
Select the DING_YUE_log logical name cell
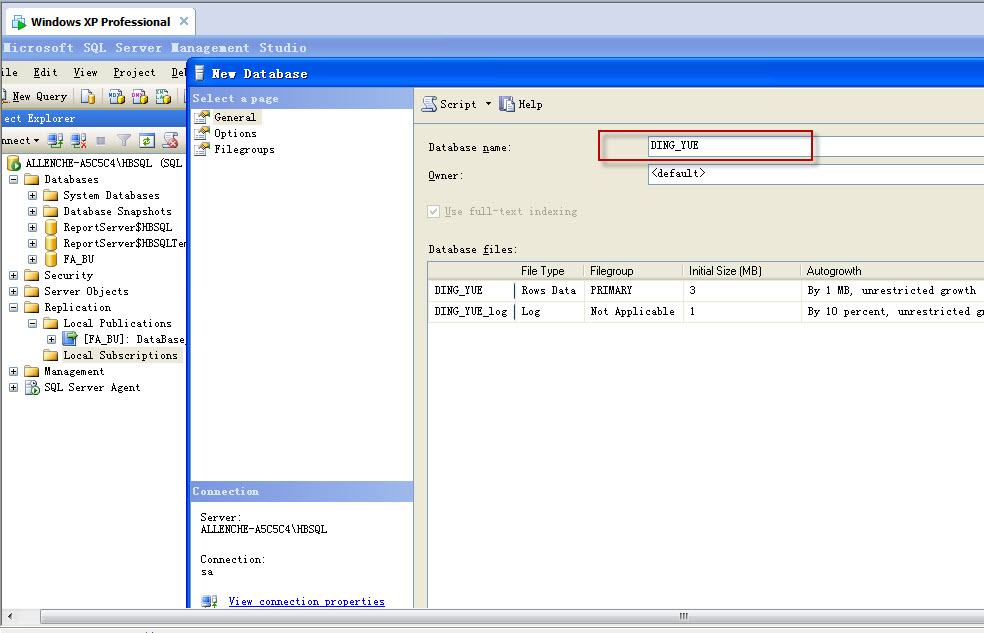[471, 311]
